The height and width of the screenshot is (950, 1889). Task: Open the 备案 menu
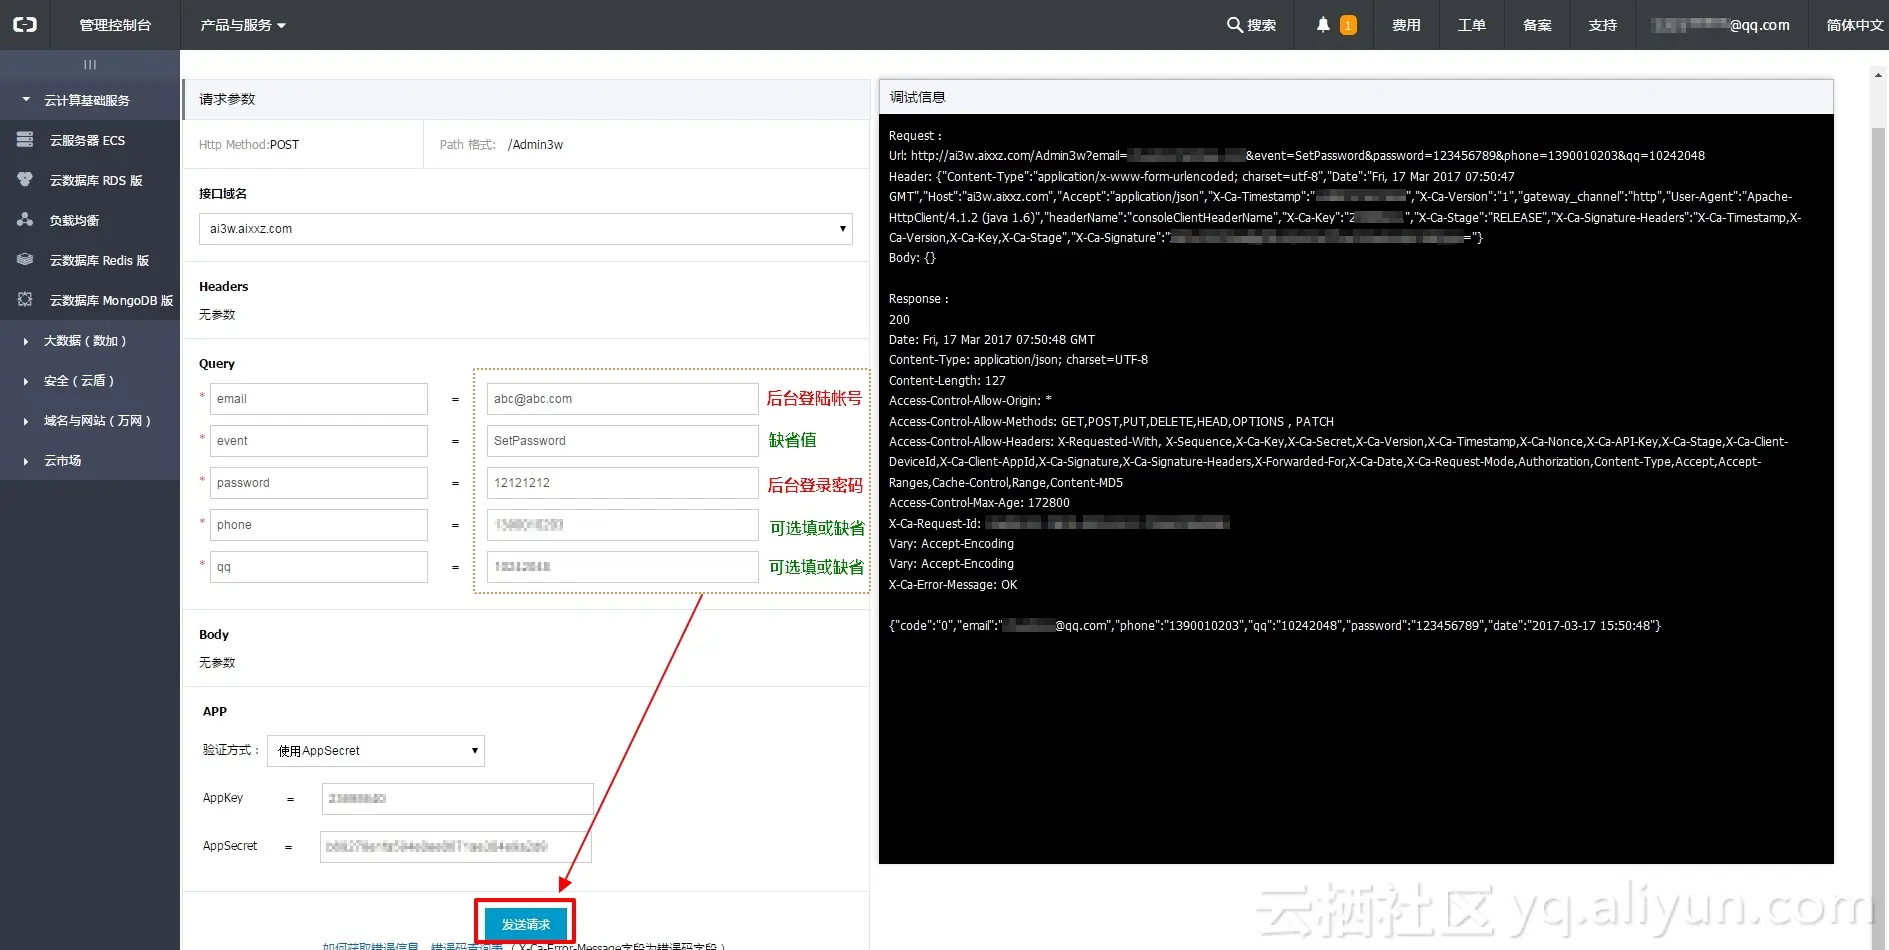pos(1537,25)
